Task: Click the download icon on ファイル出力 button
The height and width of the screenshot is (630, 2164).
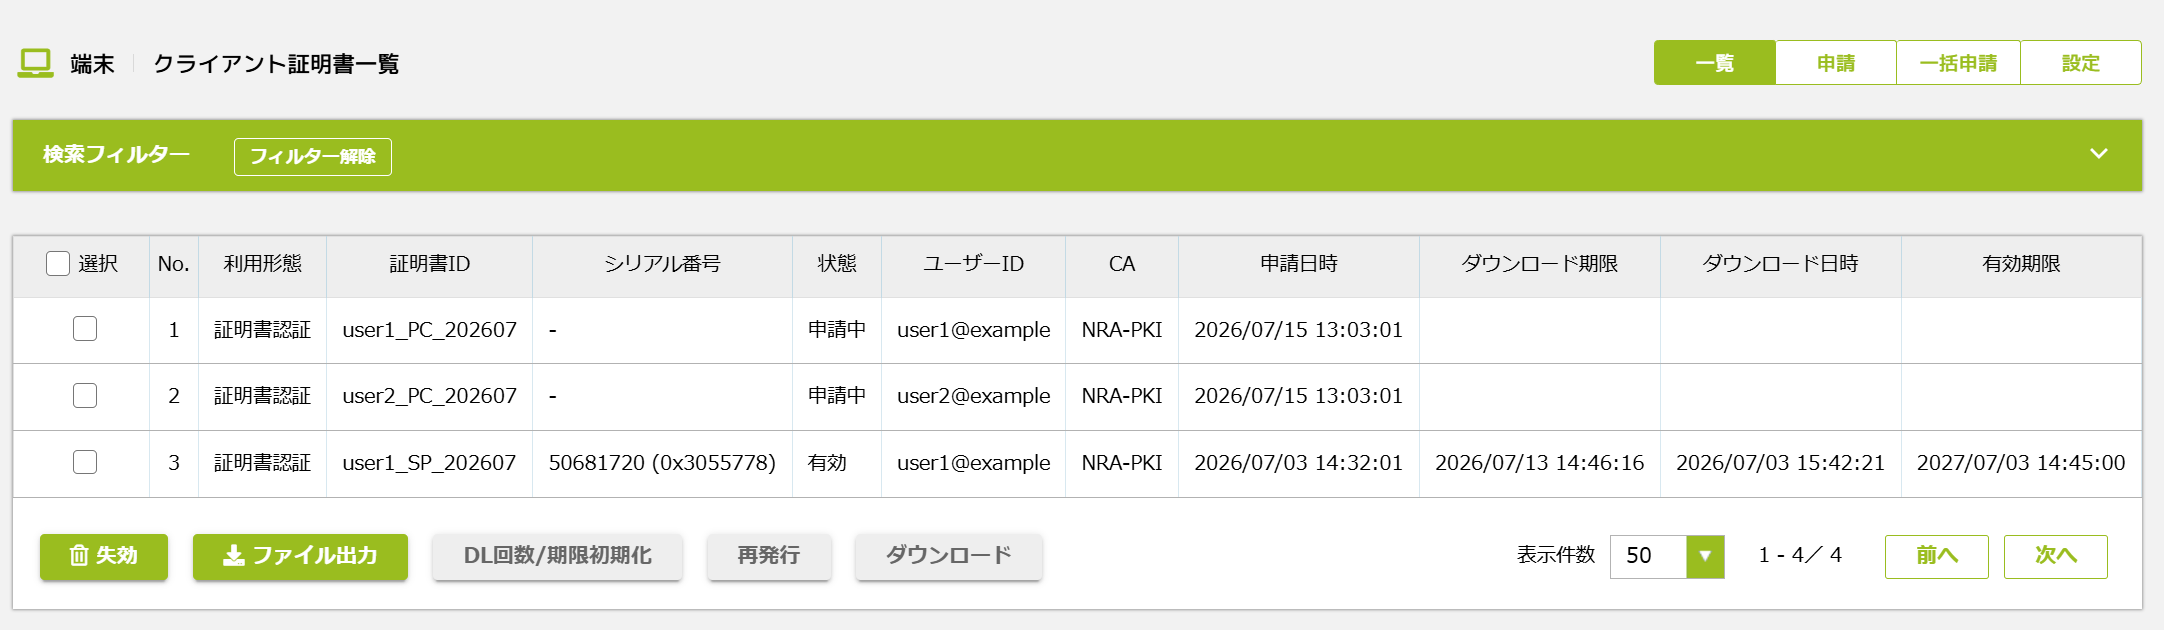Action: pyautogui.click(x=233, y=556)
